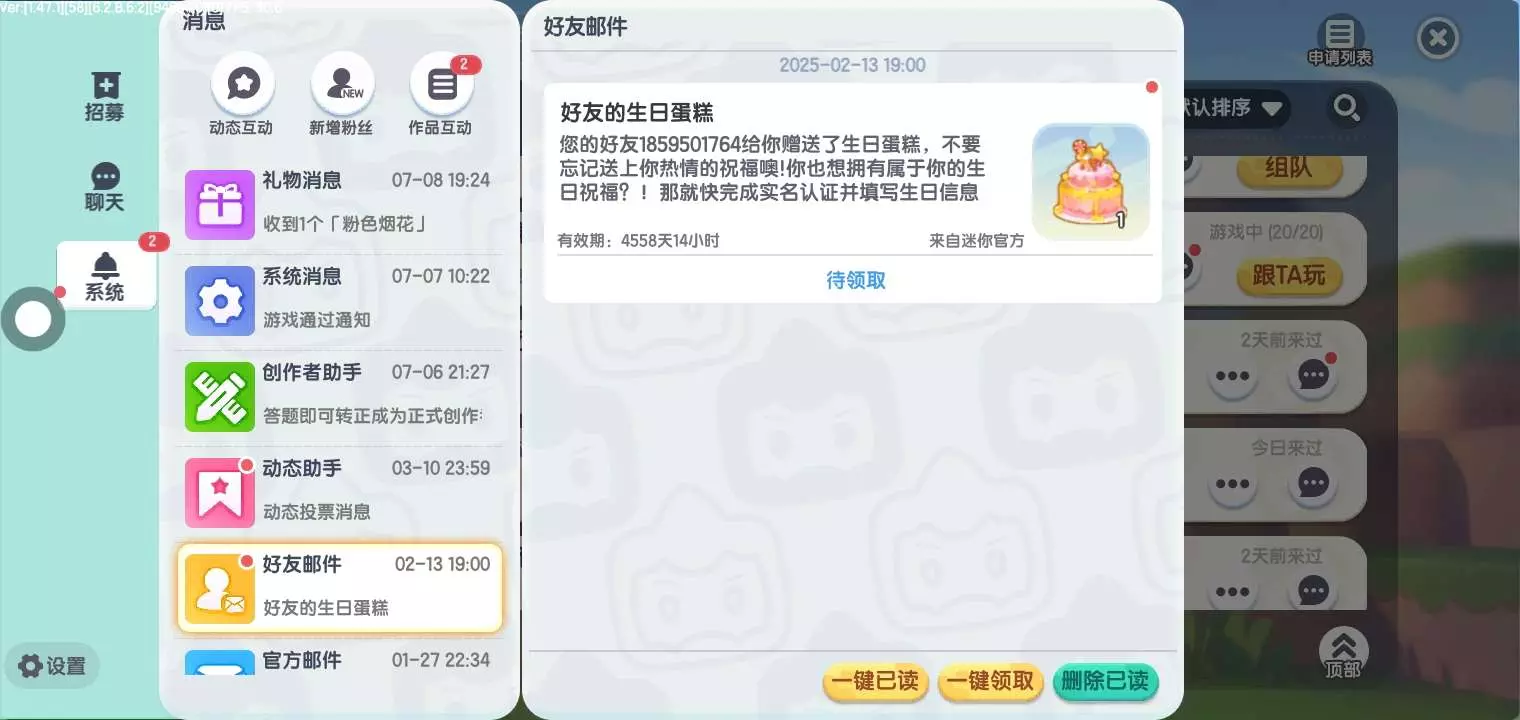Click the 待领取 claim link
Viewport: 1520px width, 720px height.
pos(855,280)
